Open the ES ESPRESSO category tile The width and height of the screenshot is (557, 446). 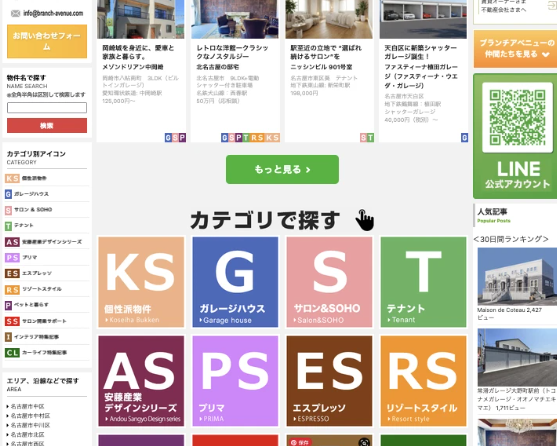pyautogui.click(x=329, y=381)
